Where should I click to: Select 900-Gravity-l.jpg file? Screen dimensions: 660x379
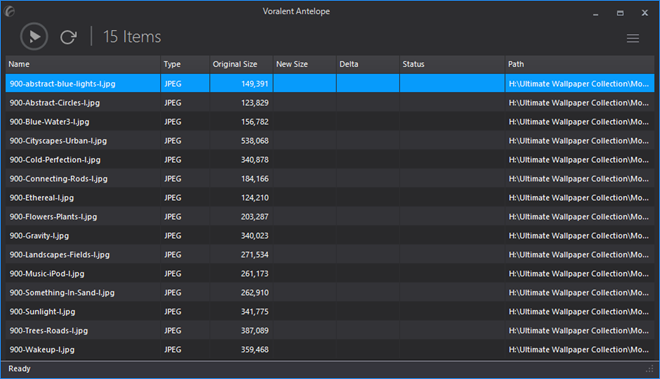click(39, 235)
